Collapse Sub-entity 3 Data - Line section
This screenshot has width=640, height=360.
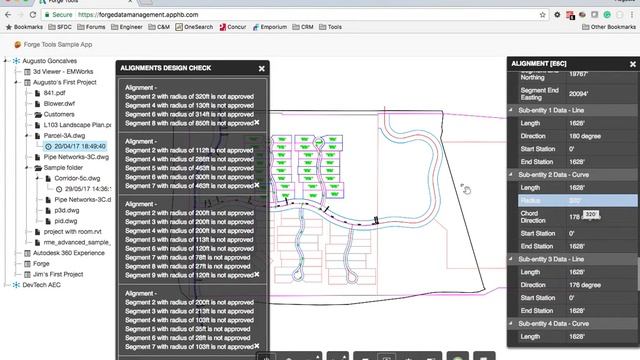click(x=511, y=259)
